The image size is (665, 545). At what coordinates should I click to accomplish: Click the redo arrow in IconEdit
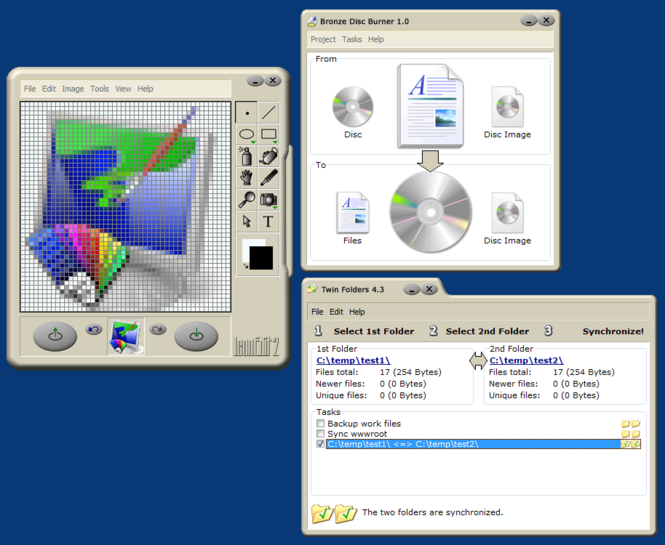click(x=158, y=329)
